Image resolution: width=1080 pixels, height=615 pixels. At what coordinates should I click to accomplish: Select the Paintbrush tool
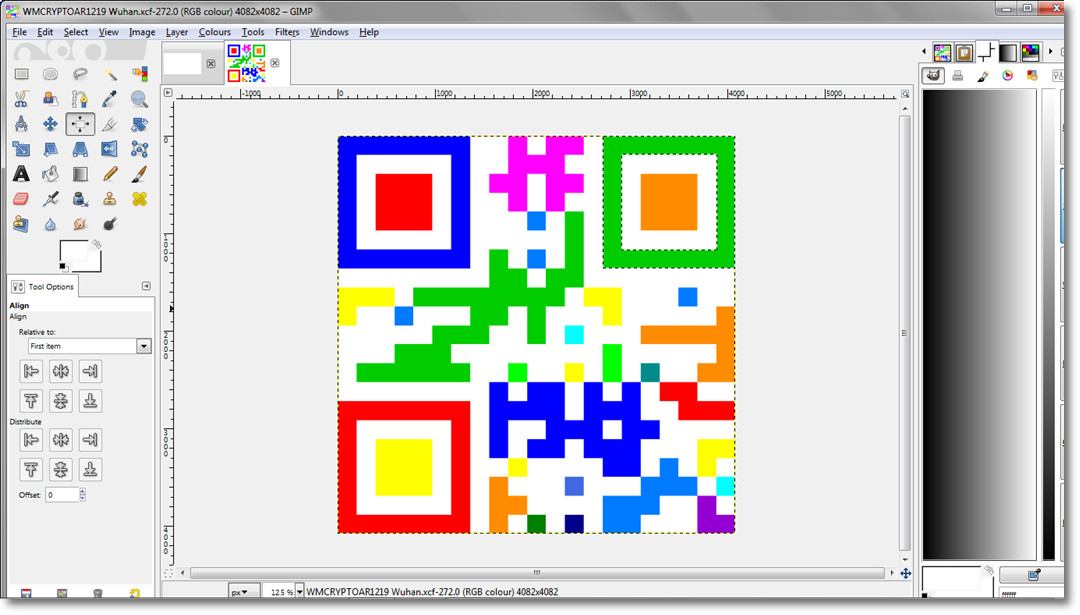click(x=140, y=174)
